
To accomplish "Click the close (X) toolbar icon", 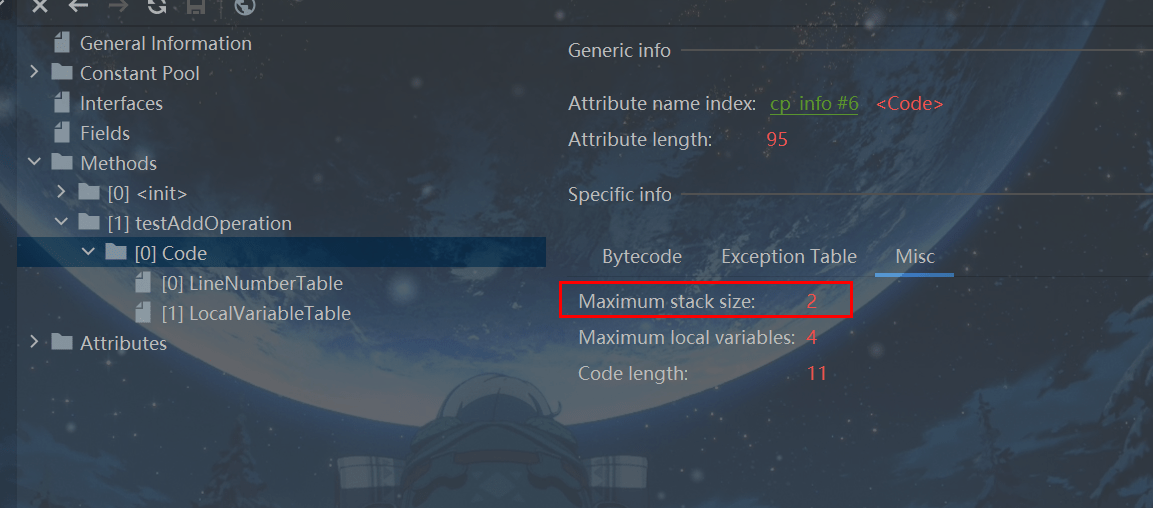I will 40,7.
